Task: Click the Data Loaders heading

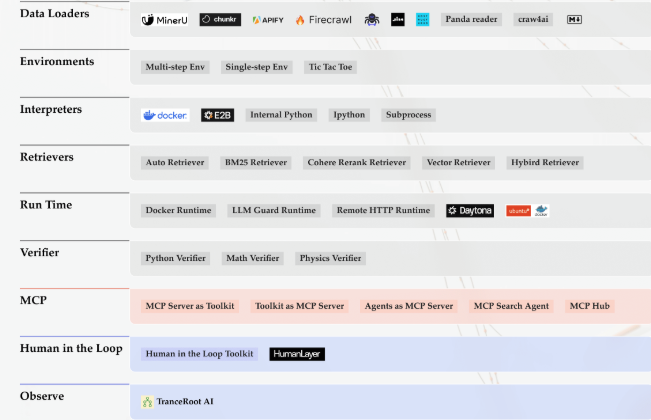Action: tap(54, 14)
